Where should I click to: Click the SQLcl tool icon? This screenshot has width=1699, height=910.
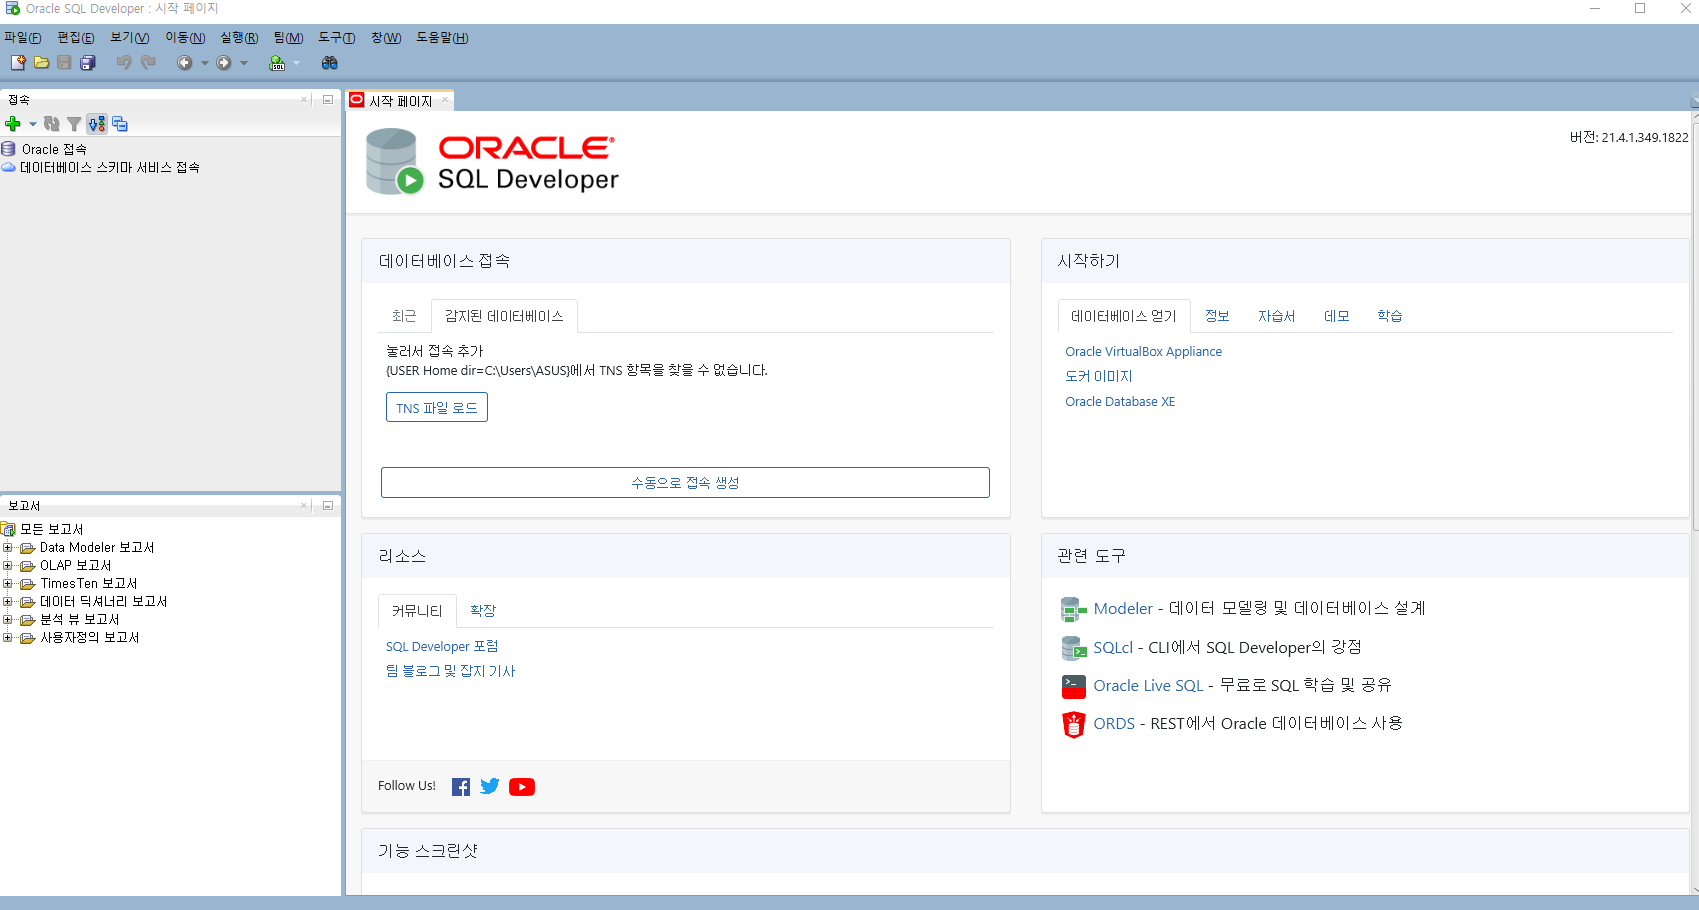click(x=1074, y=648)
